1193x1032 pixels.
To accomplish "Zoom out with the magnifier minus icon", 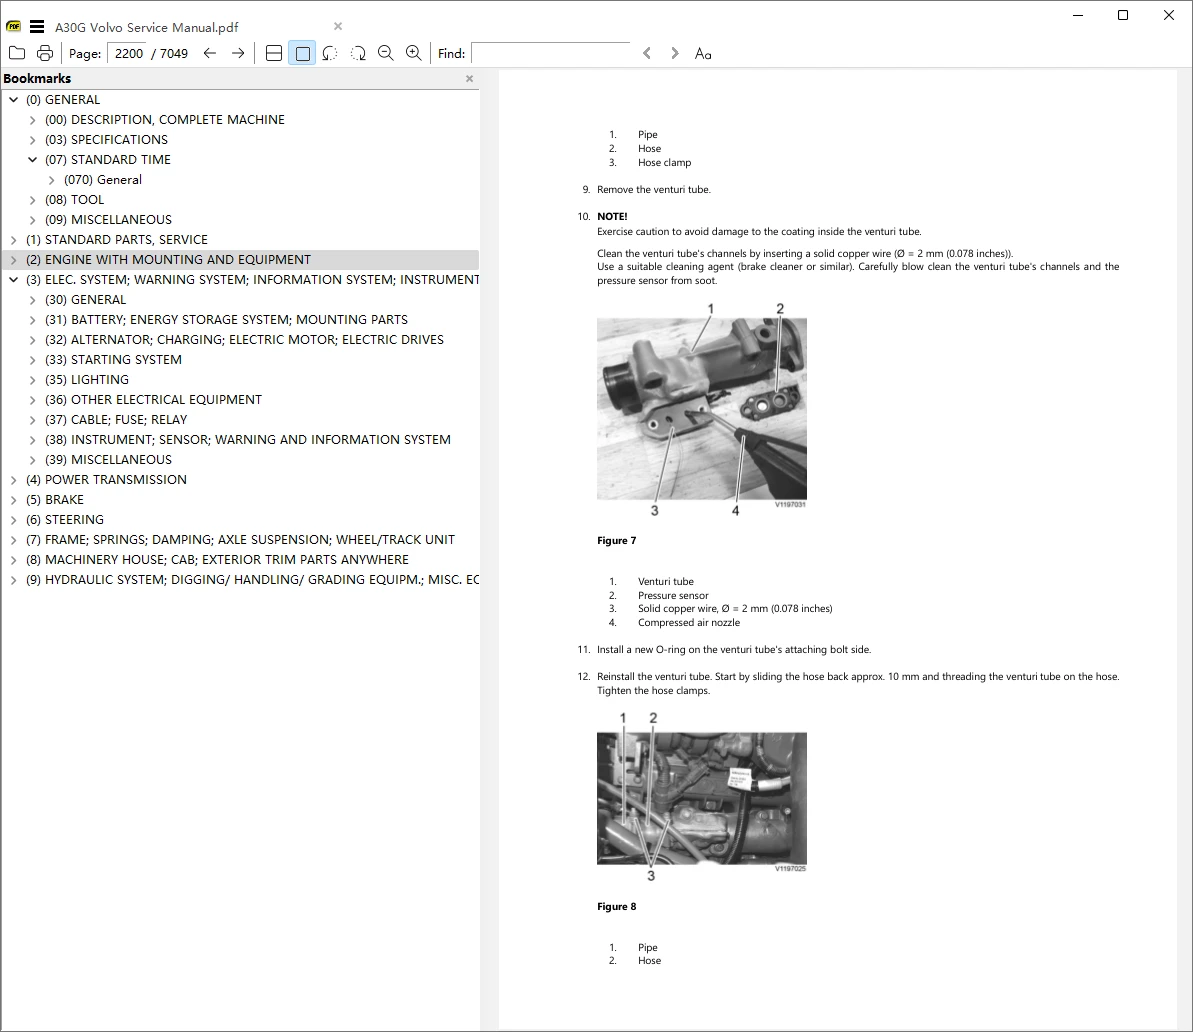I will coord(386,53).
